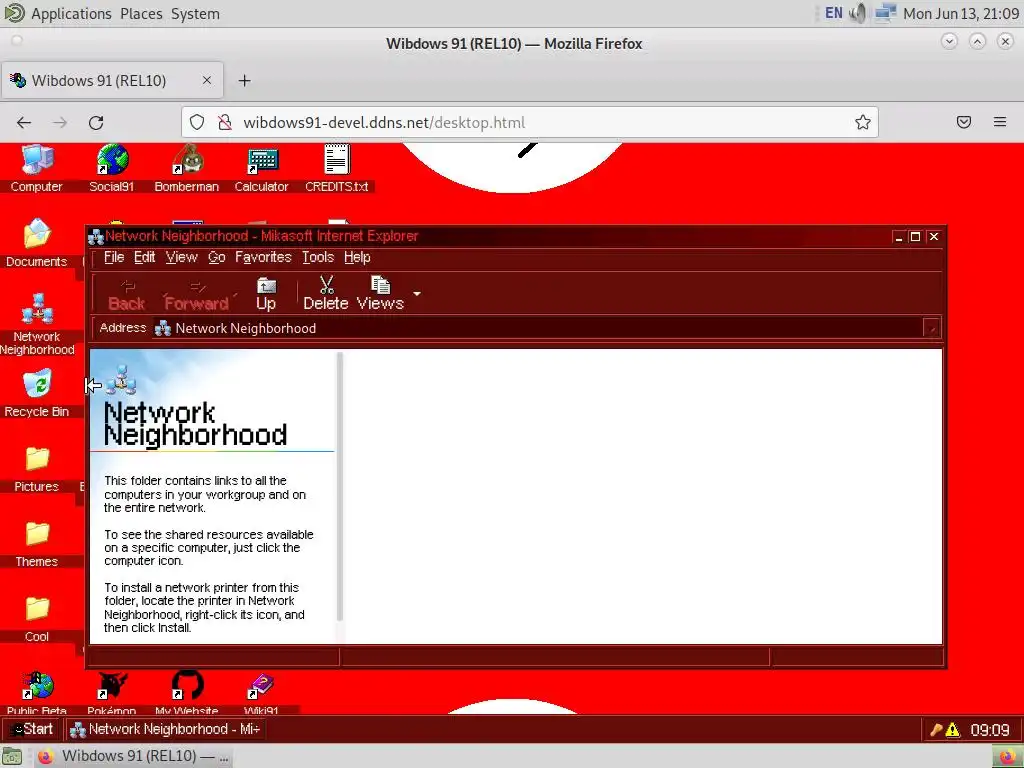The height and width of the screenshot is (768, 1024).
Task: Click the Delete scissors toolbar button
Action: (x=325, y=293)
